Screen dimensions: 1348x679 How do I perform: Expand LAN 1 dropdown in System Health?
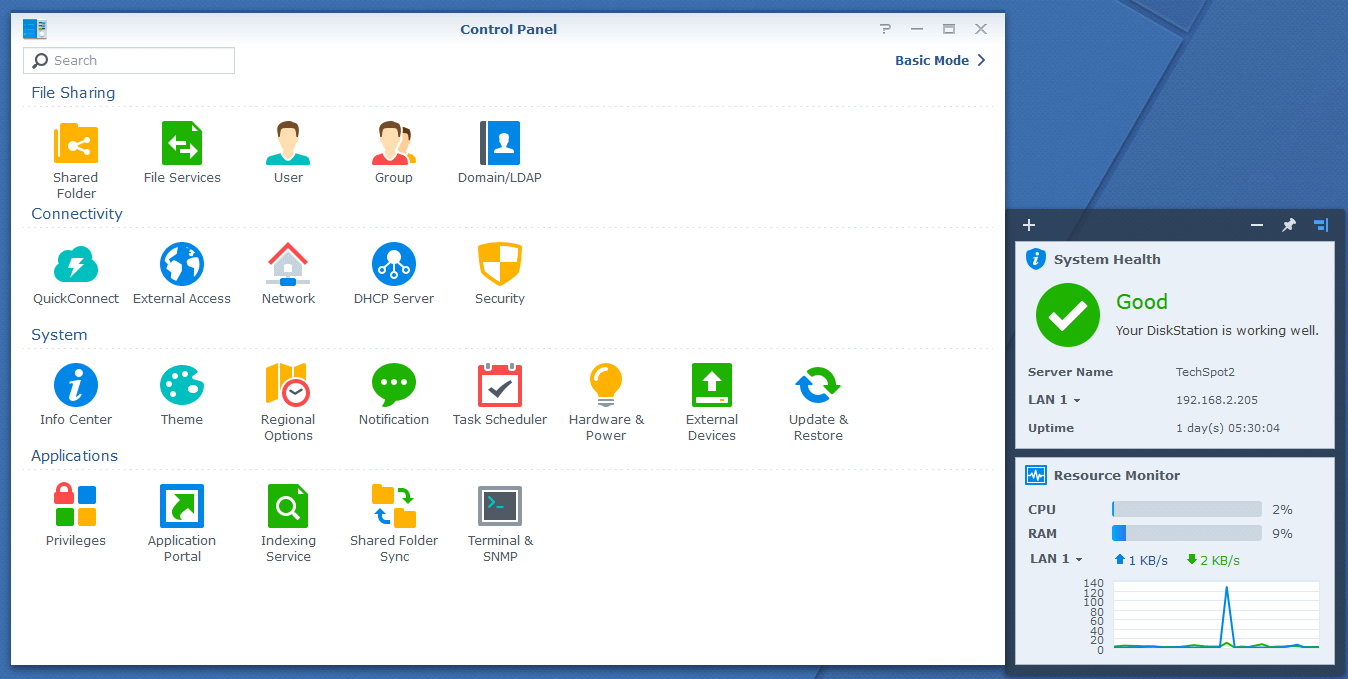pyautogui.click(x=1054, y=400)
